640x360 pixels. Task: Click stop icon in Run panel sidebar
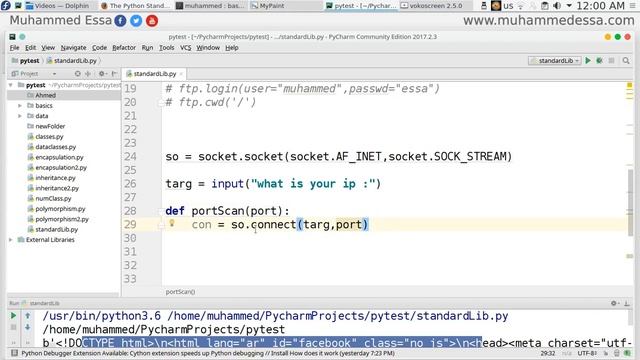click(13, 327)
